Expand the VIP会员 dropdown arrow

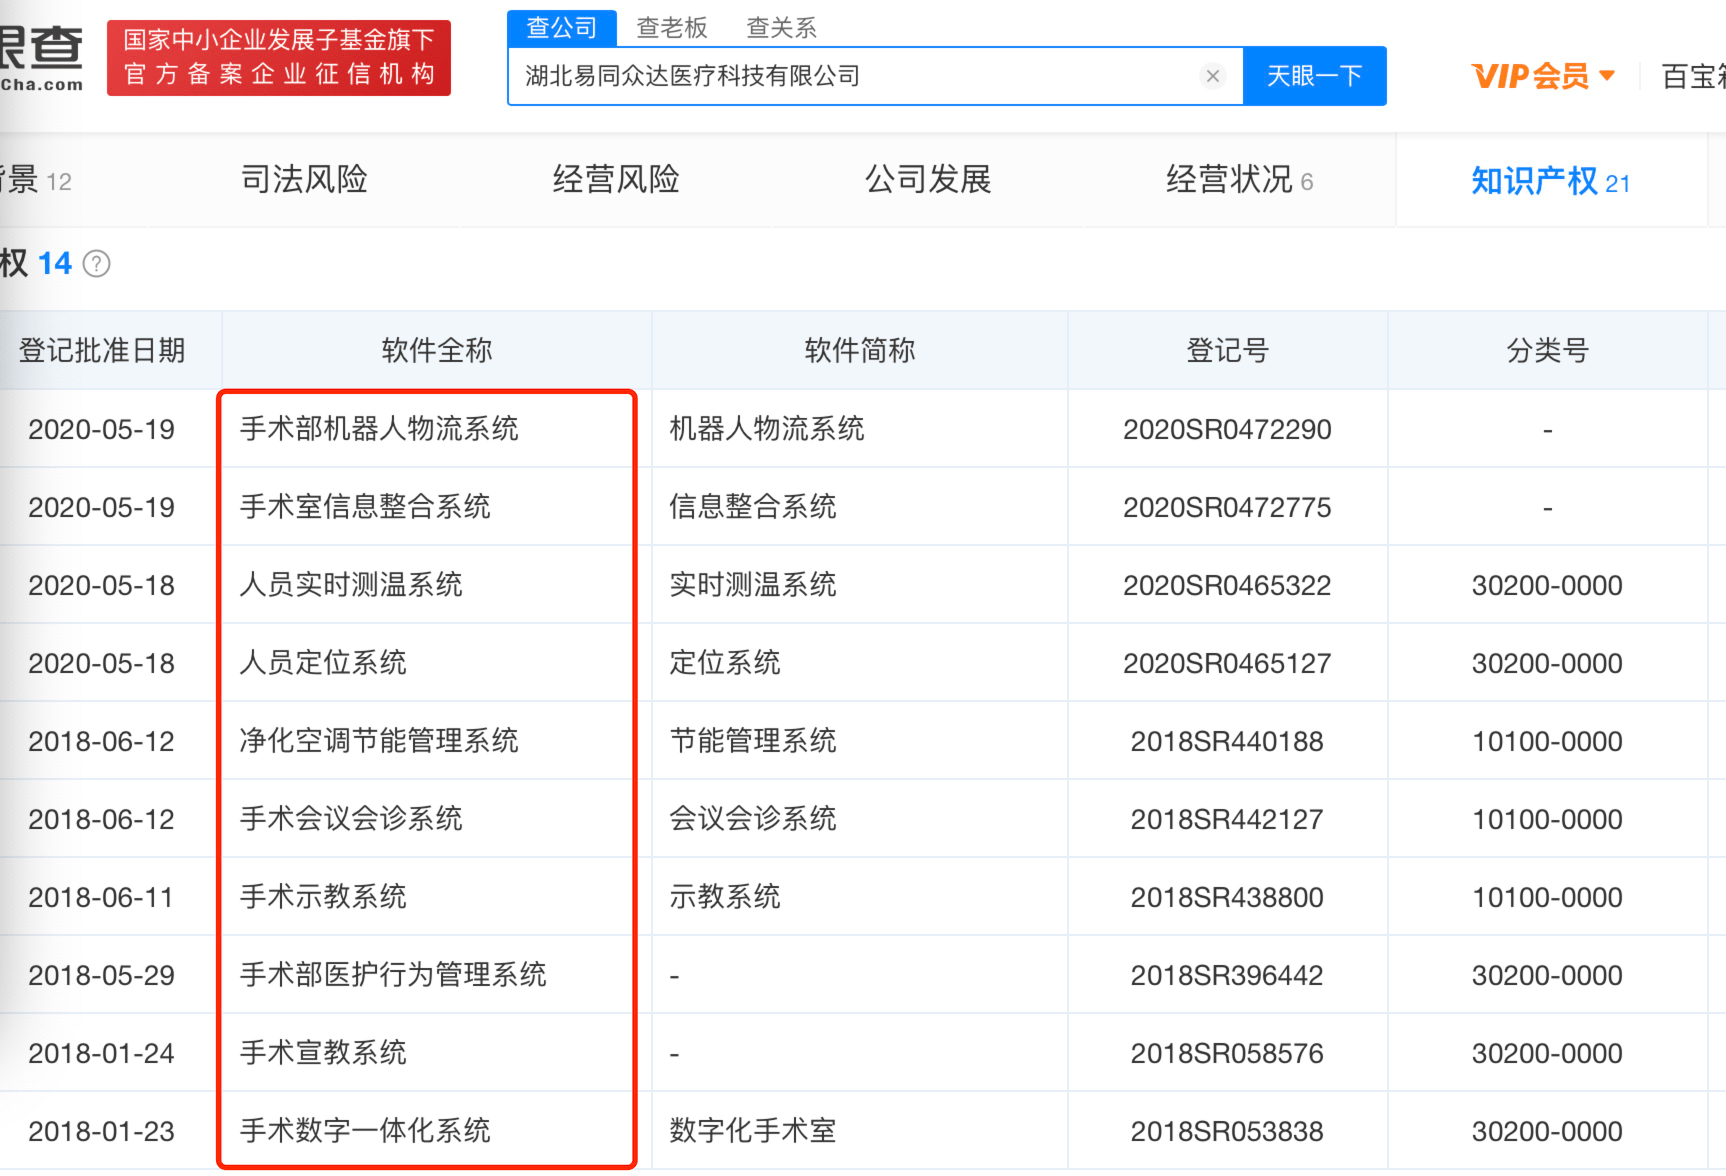point(1607,76)
